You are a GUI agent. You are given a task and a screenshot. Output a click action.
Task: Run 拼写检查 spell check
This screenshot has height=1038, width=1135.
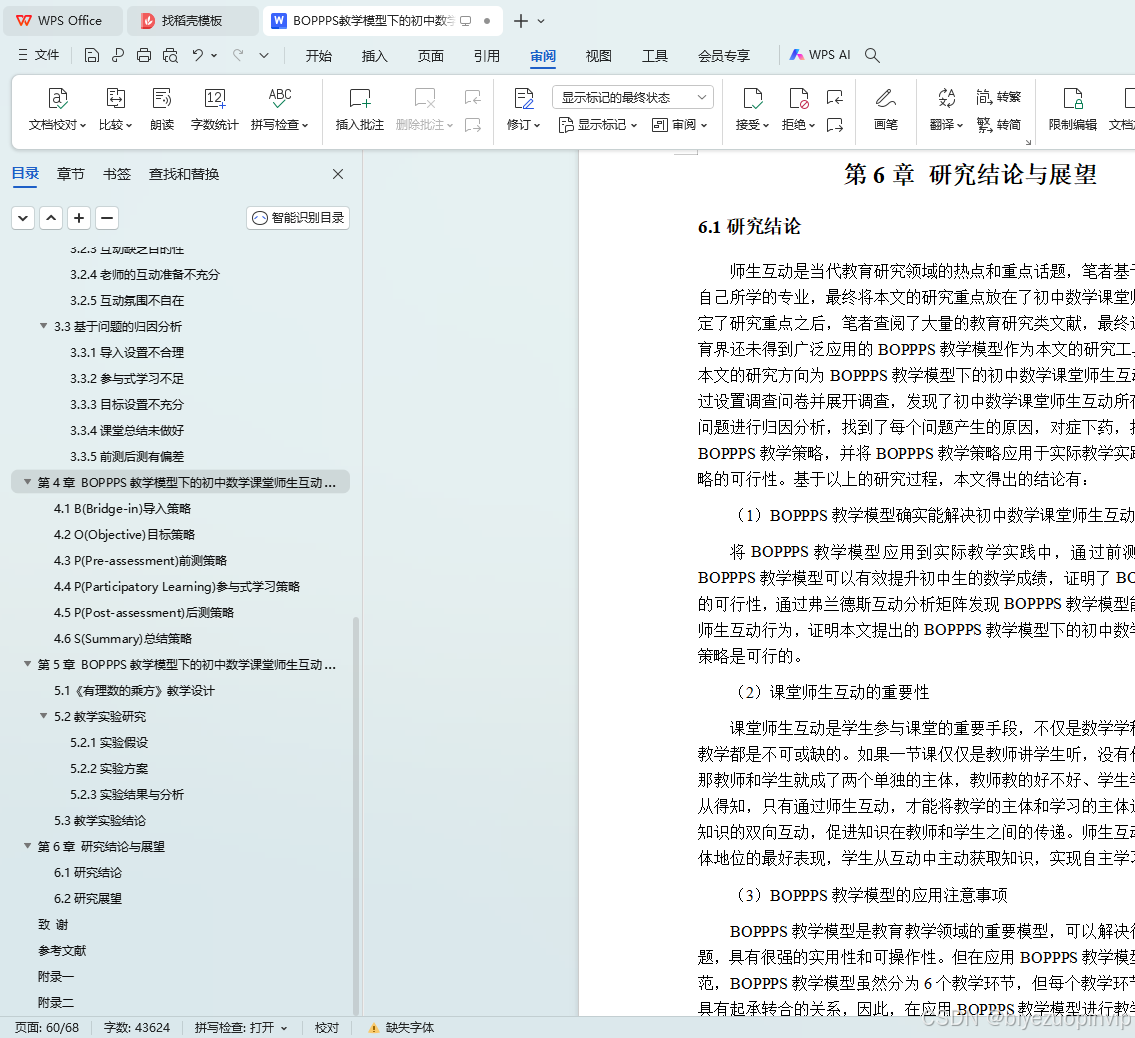click(x=279, y=109)
